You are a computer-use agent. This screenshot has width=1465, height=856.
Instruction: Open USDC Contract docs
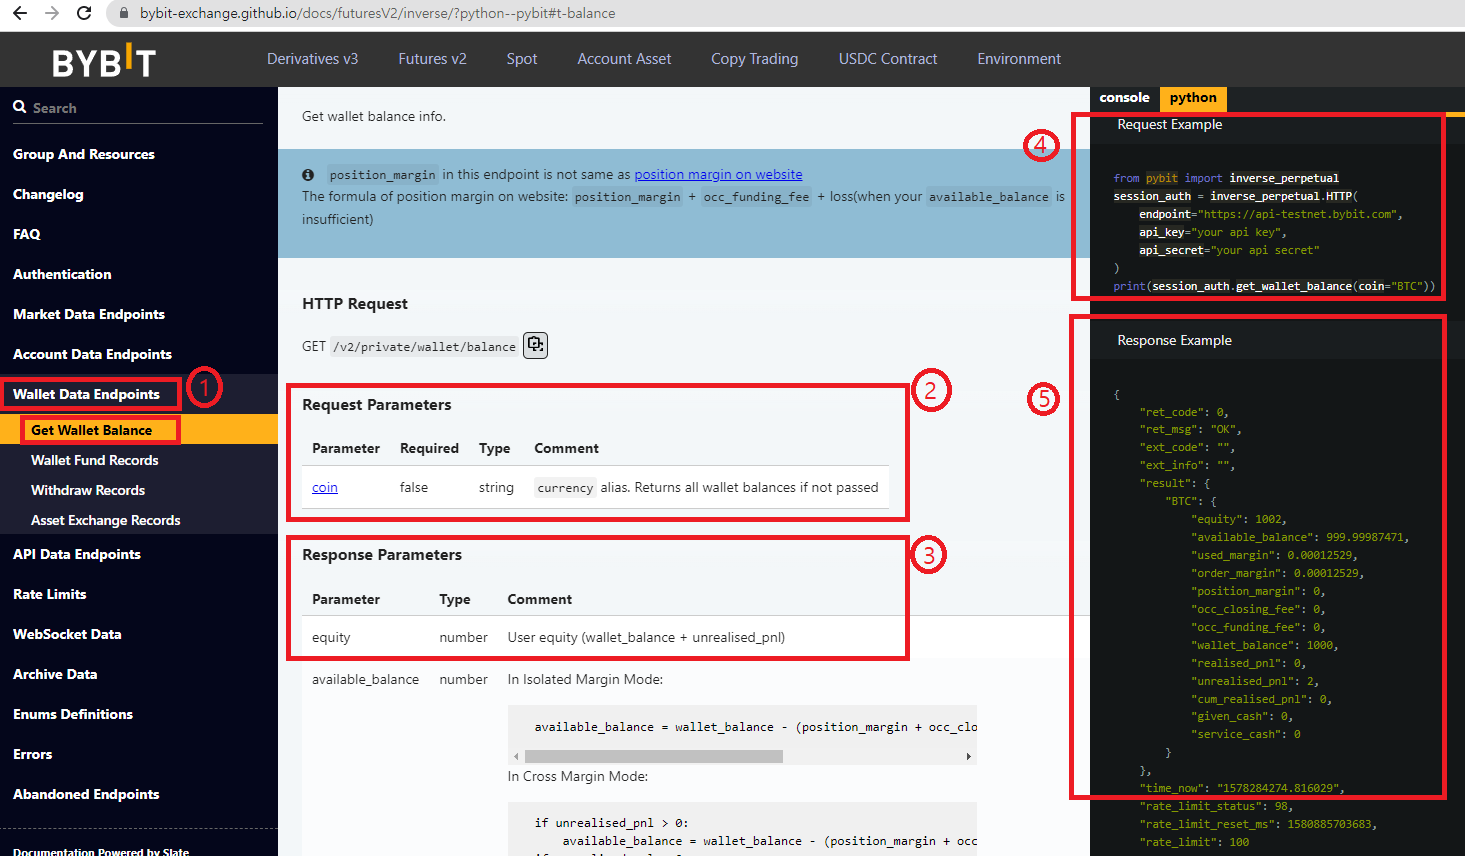pos(888,59)
